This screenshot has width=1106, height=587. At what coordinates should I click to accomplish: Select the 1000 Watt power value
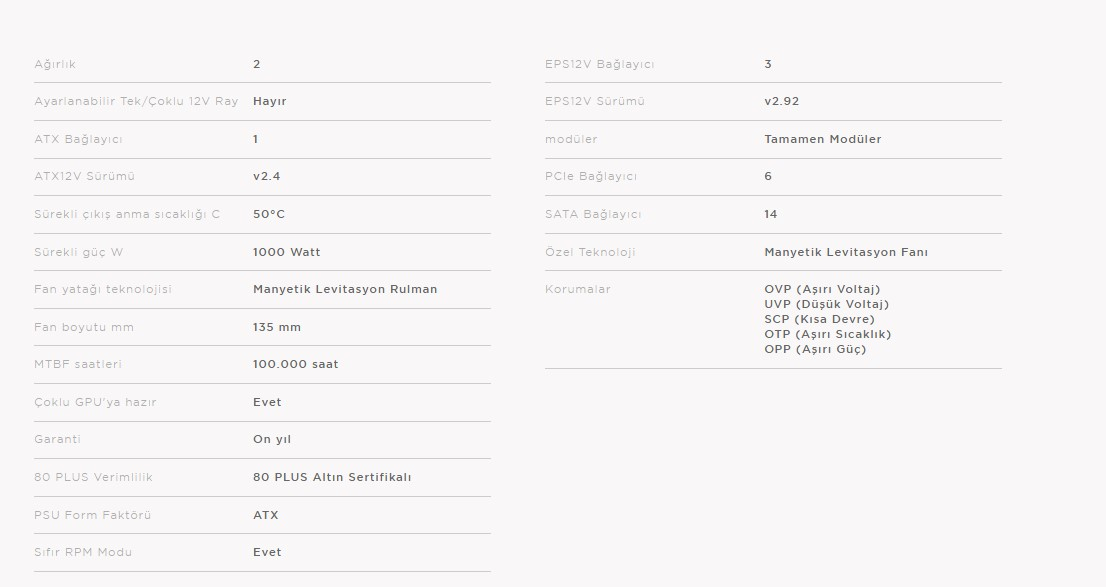(x=286, y=252)
